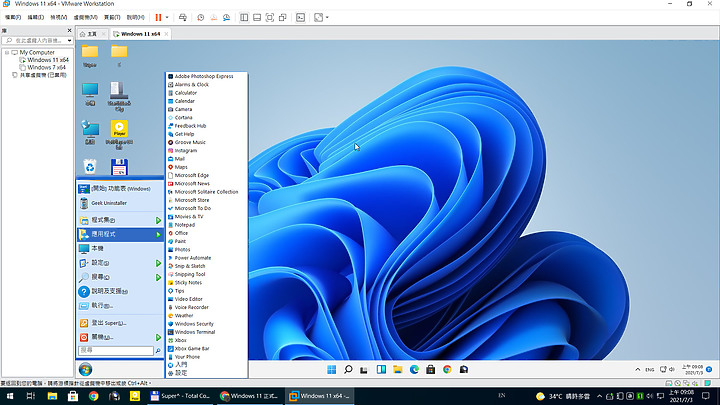Select Windows 7 x64 in the library tree
Screen dimensions: 720x405
[x=46, y=68]
